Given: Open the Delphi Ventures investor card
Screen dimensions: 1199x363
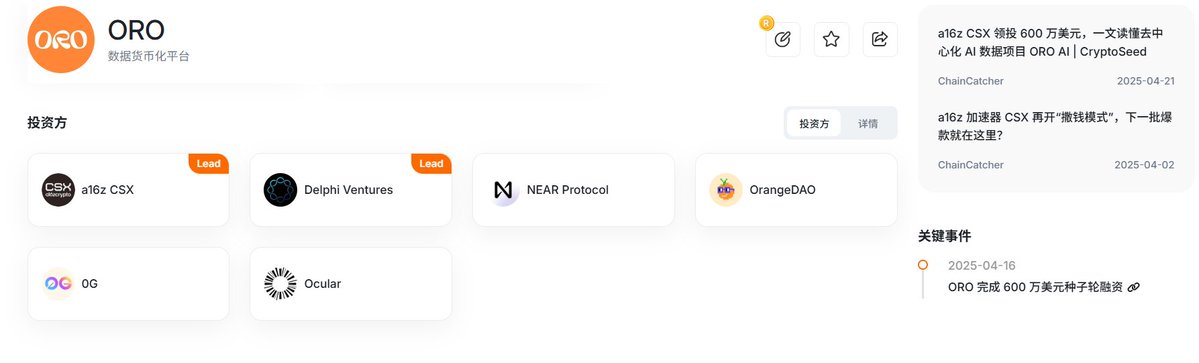Looking at the screenshot, I should (x=351, y=190).
